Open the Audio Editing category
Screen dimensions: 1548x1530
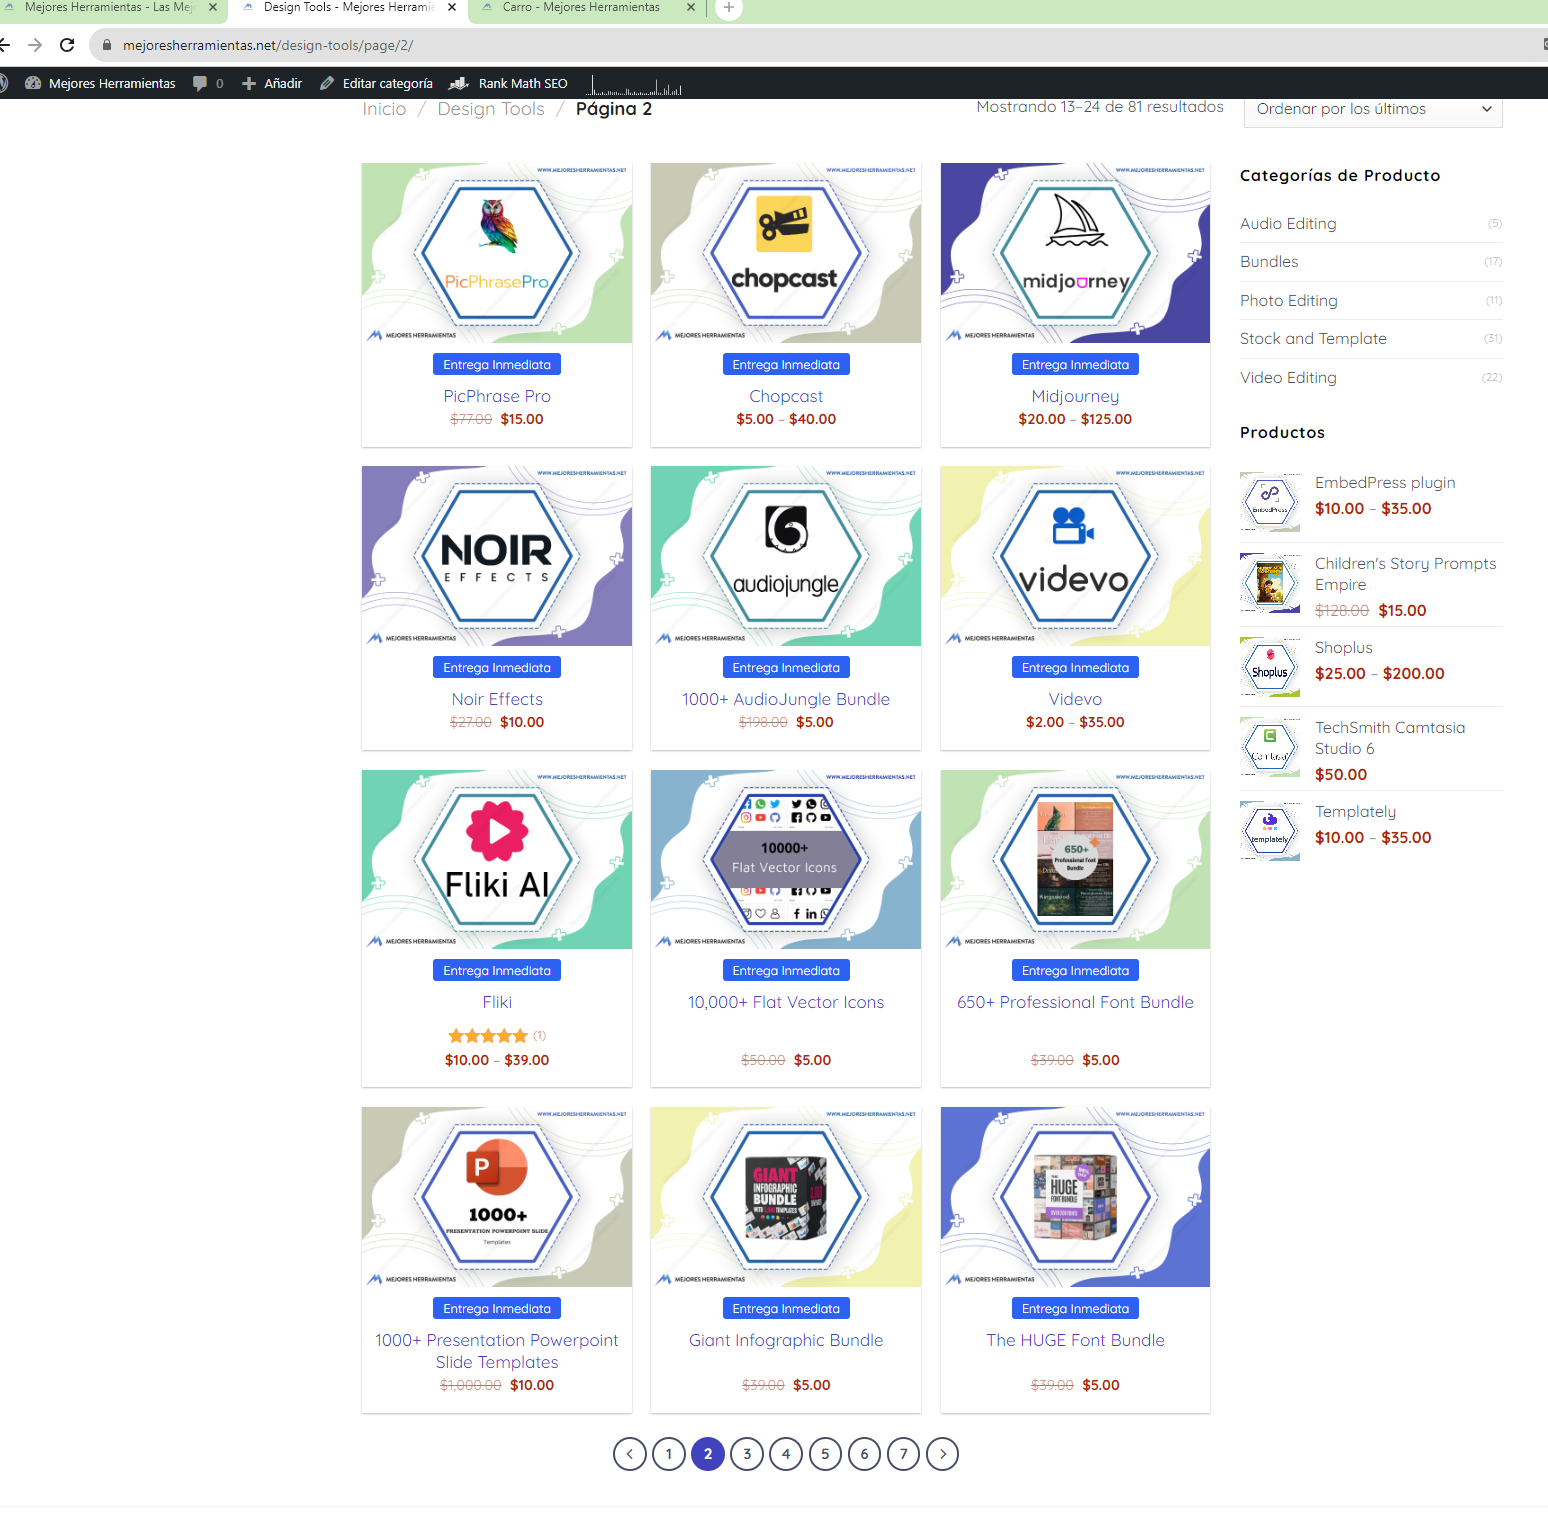tap(1288, 224)
